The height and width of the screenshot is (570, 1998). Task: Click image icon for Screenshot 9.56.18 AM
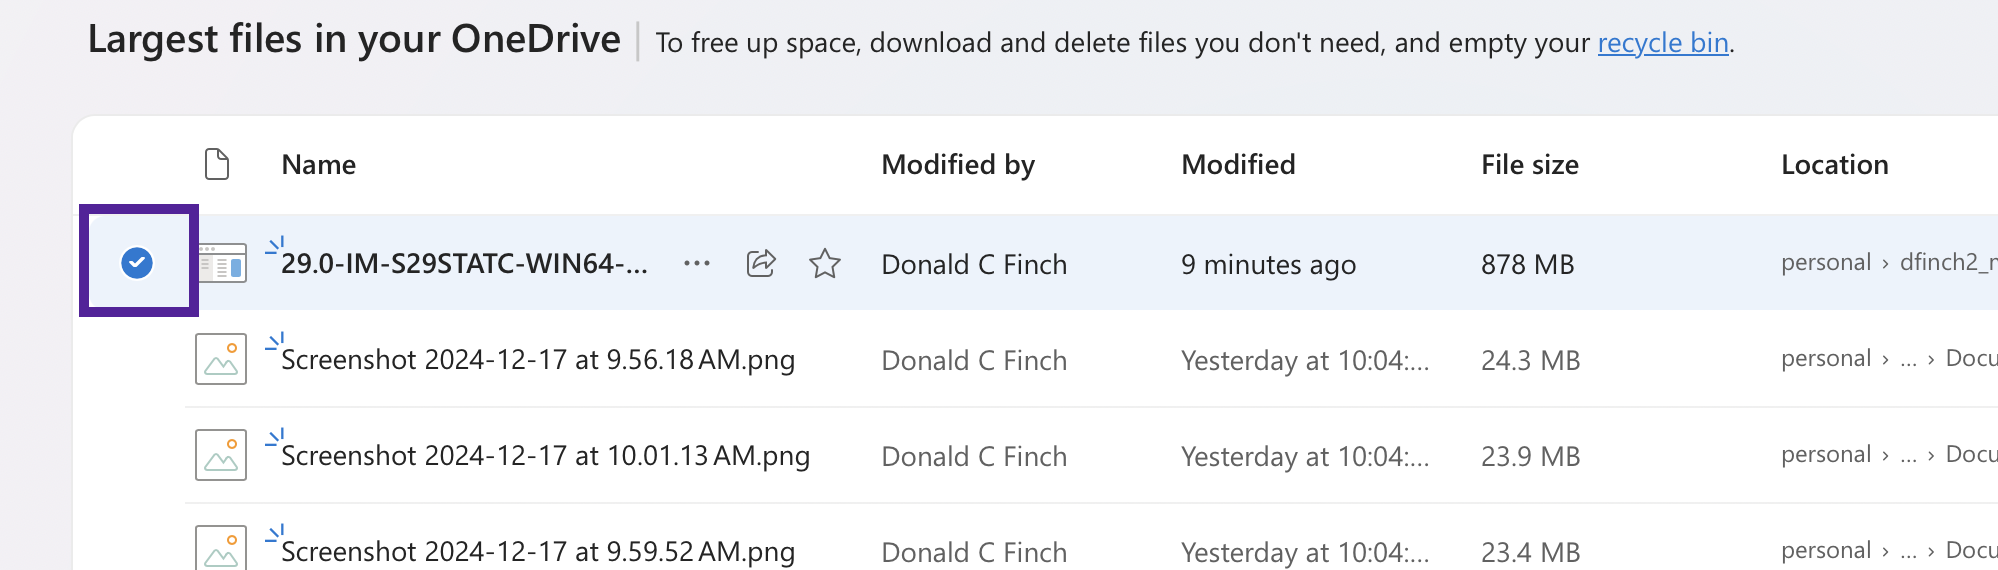[x=221, y=359]
